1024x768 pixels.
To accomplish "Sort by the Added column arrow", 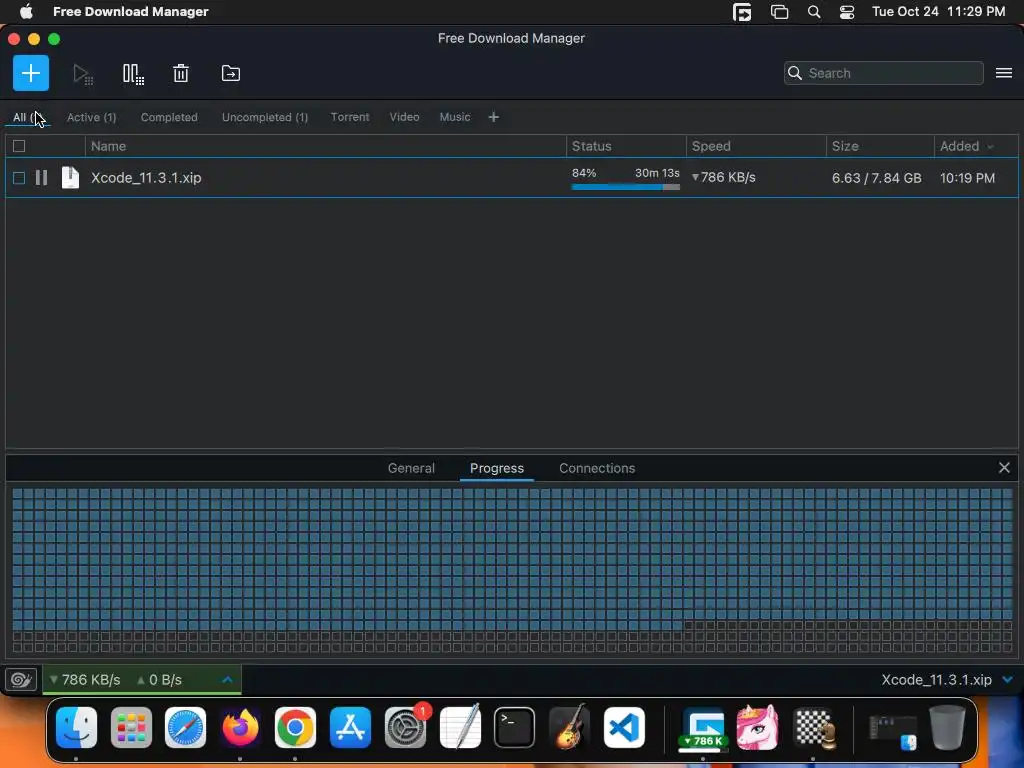I will point(991,146).
